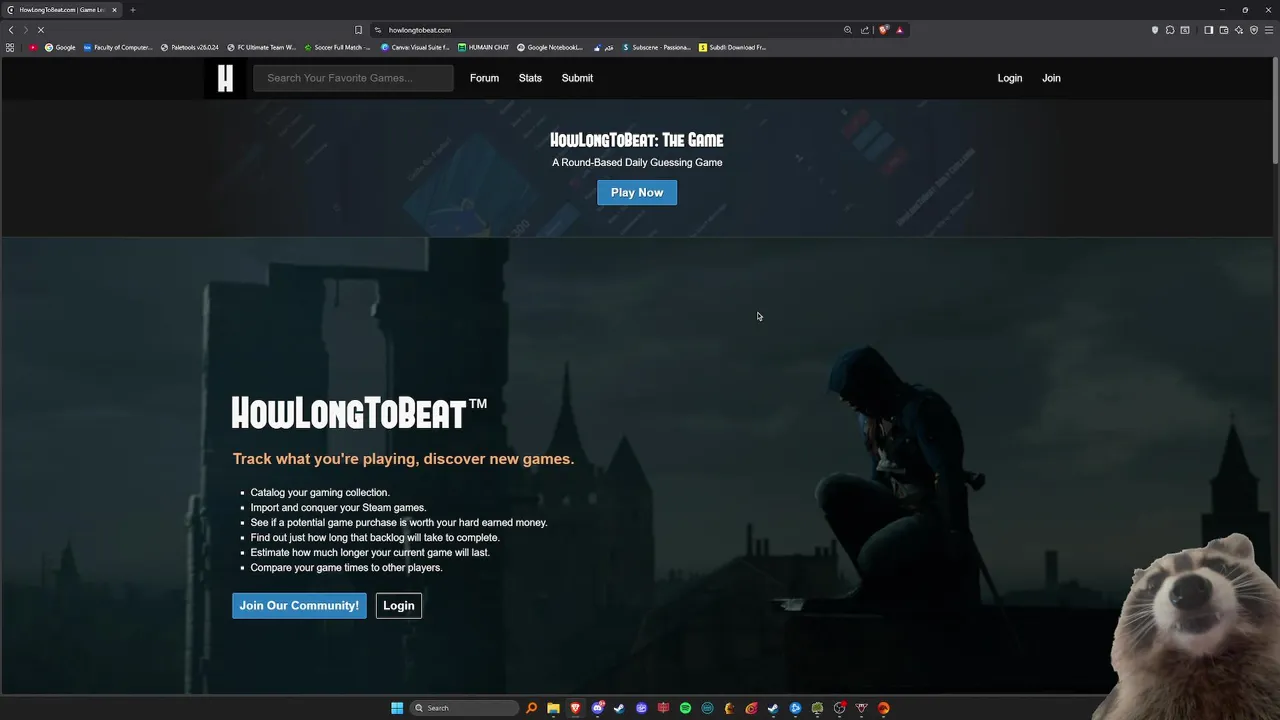Open Discord from taskbar
The height and width of the screenshot is (720, 1280).
tap(597, 708)
